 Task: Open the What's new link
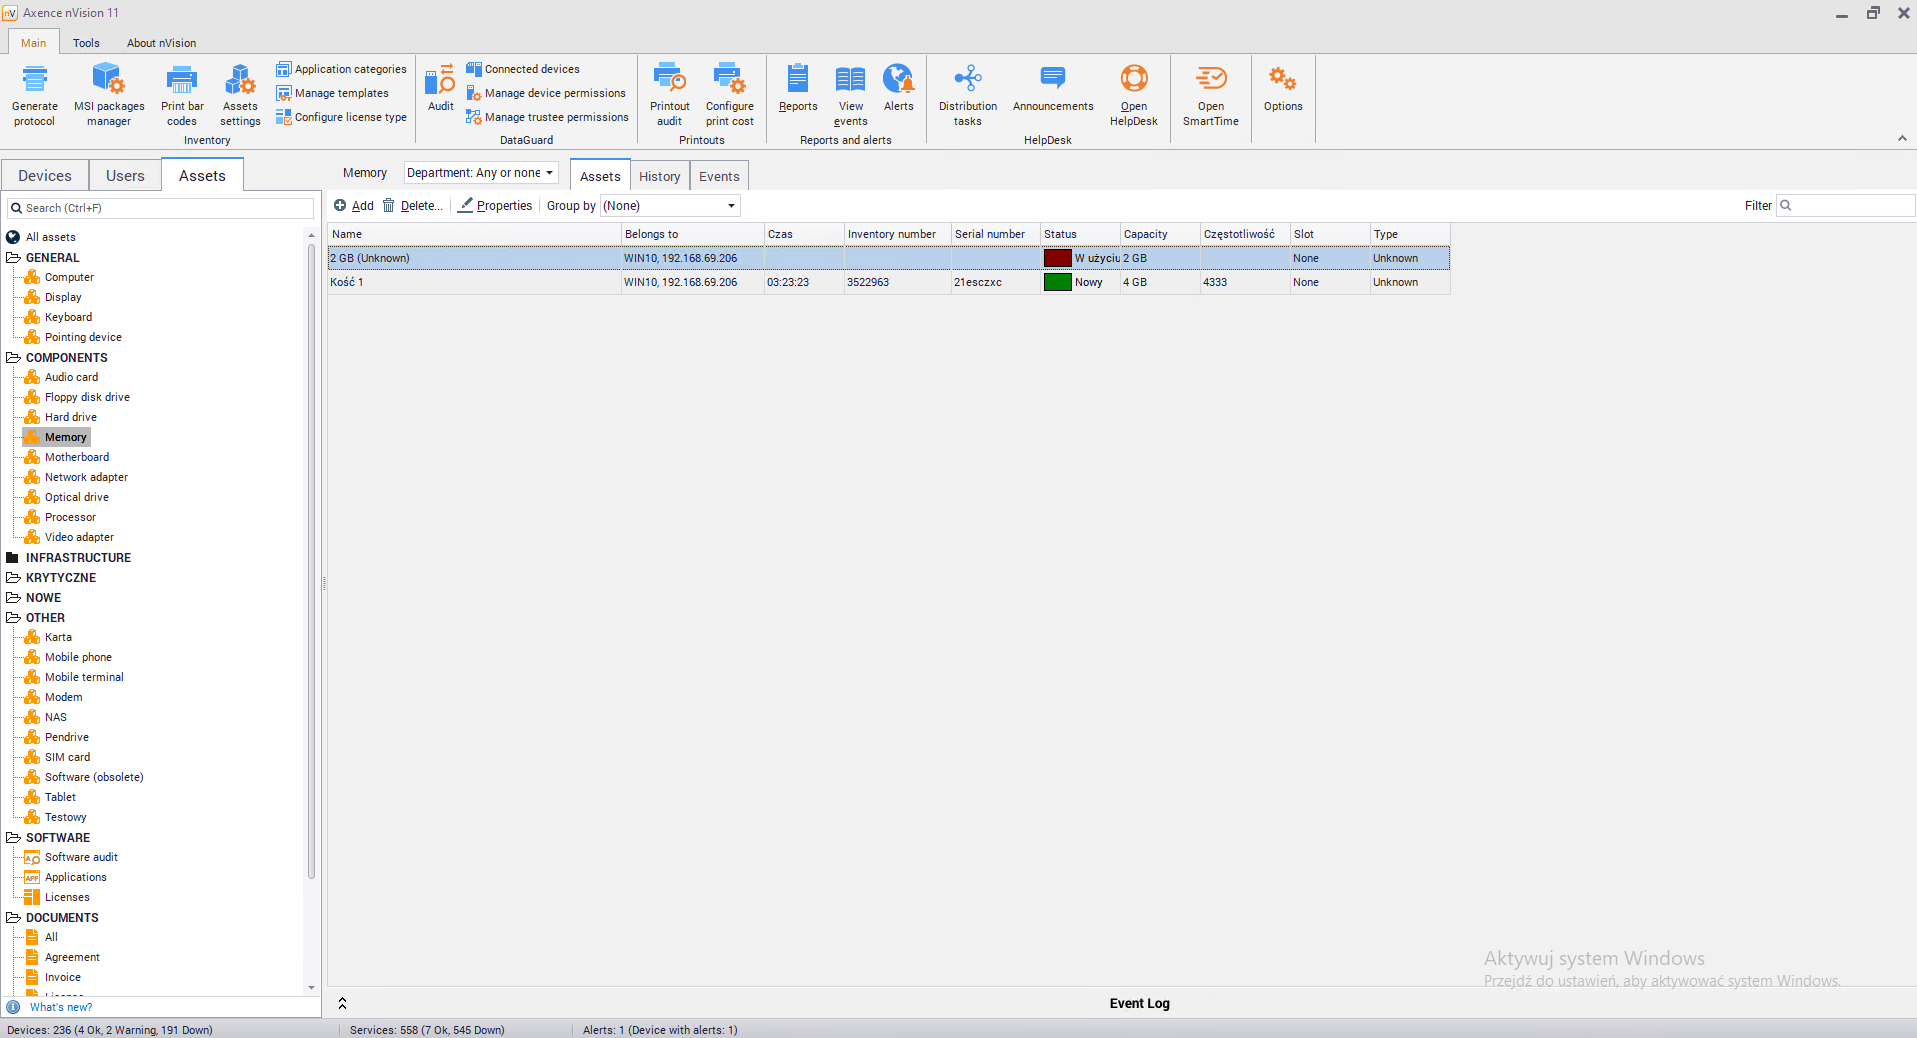[x=61, y=1007]
